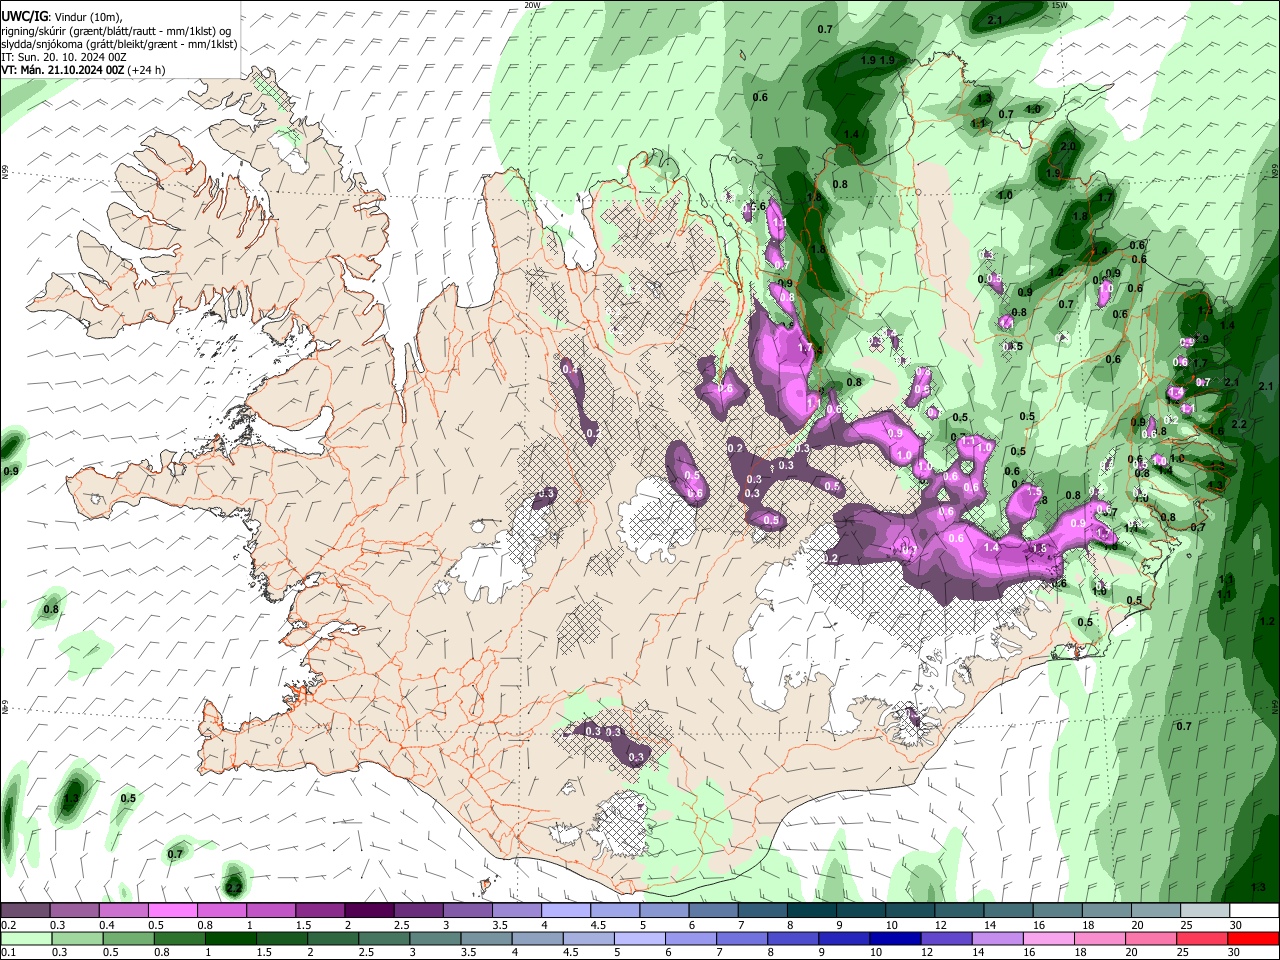Pick the darkest purple 2–2.5 snow legend swatch
This screenshot has width=1280, height=960.
368,911
